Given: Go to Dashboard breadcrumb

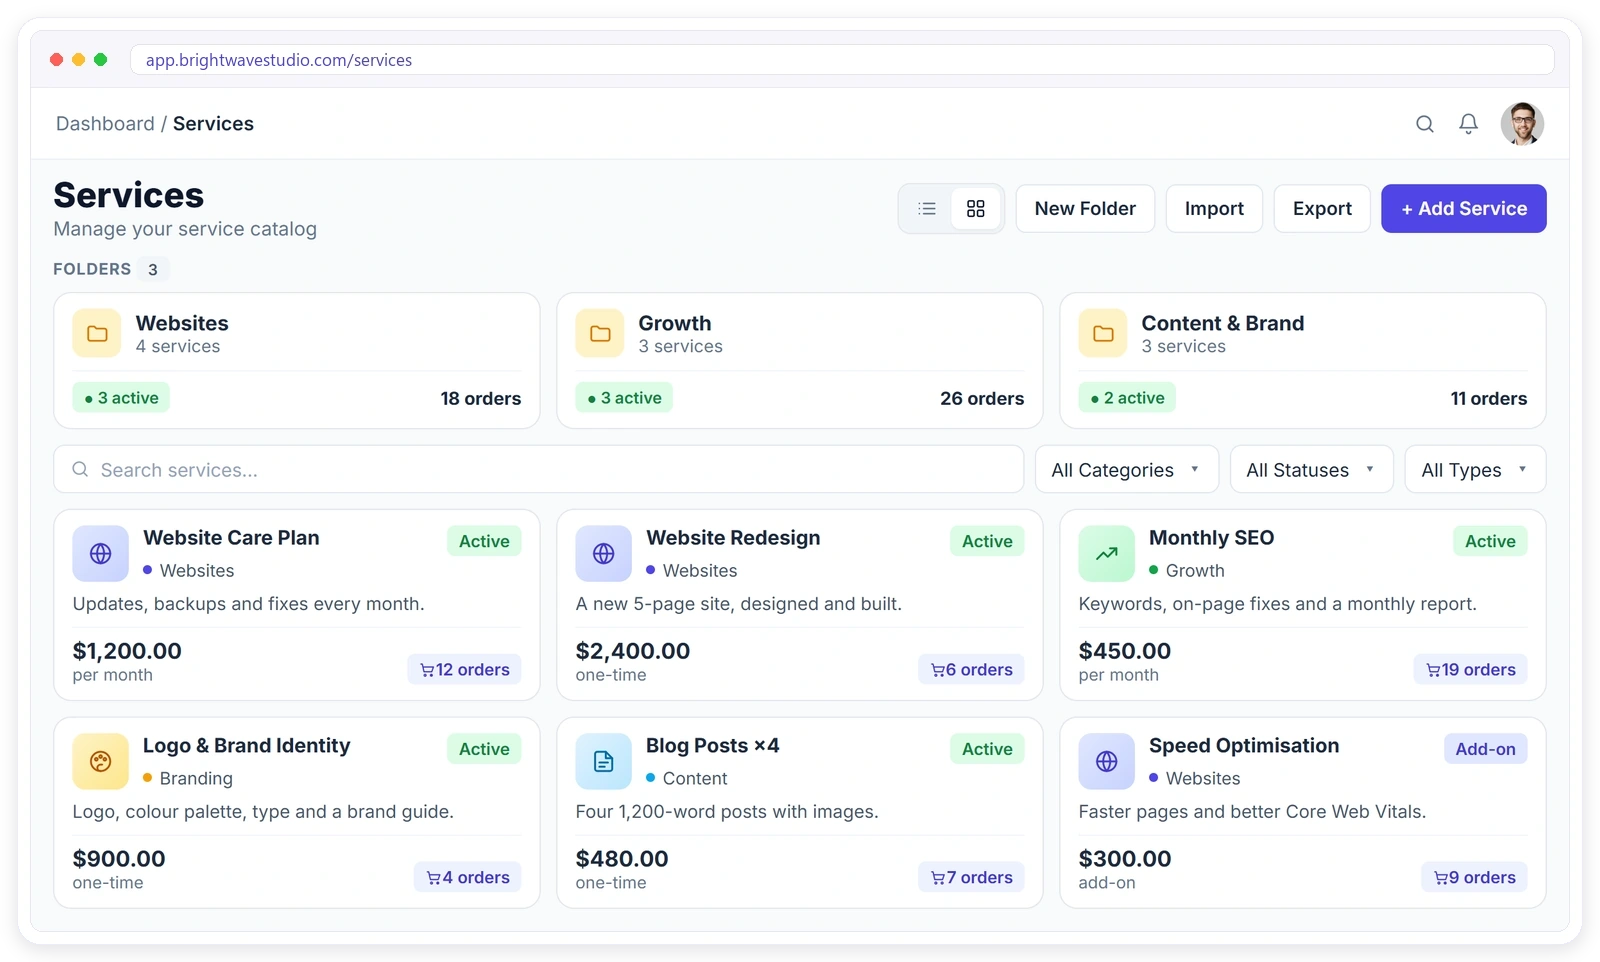Looking at the screenshot, I should (105, 124).
